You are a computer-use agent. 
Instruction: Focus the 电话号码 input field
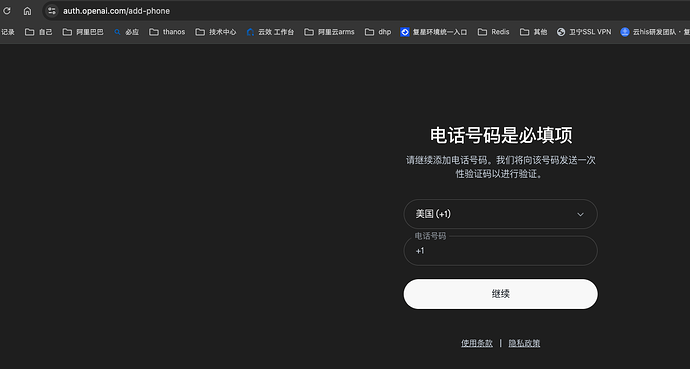tap(500, 251)
